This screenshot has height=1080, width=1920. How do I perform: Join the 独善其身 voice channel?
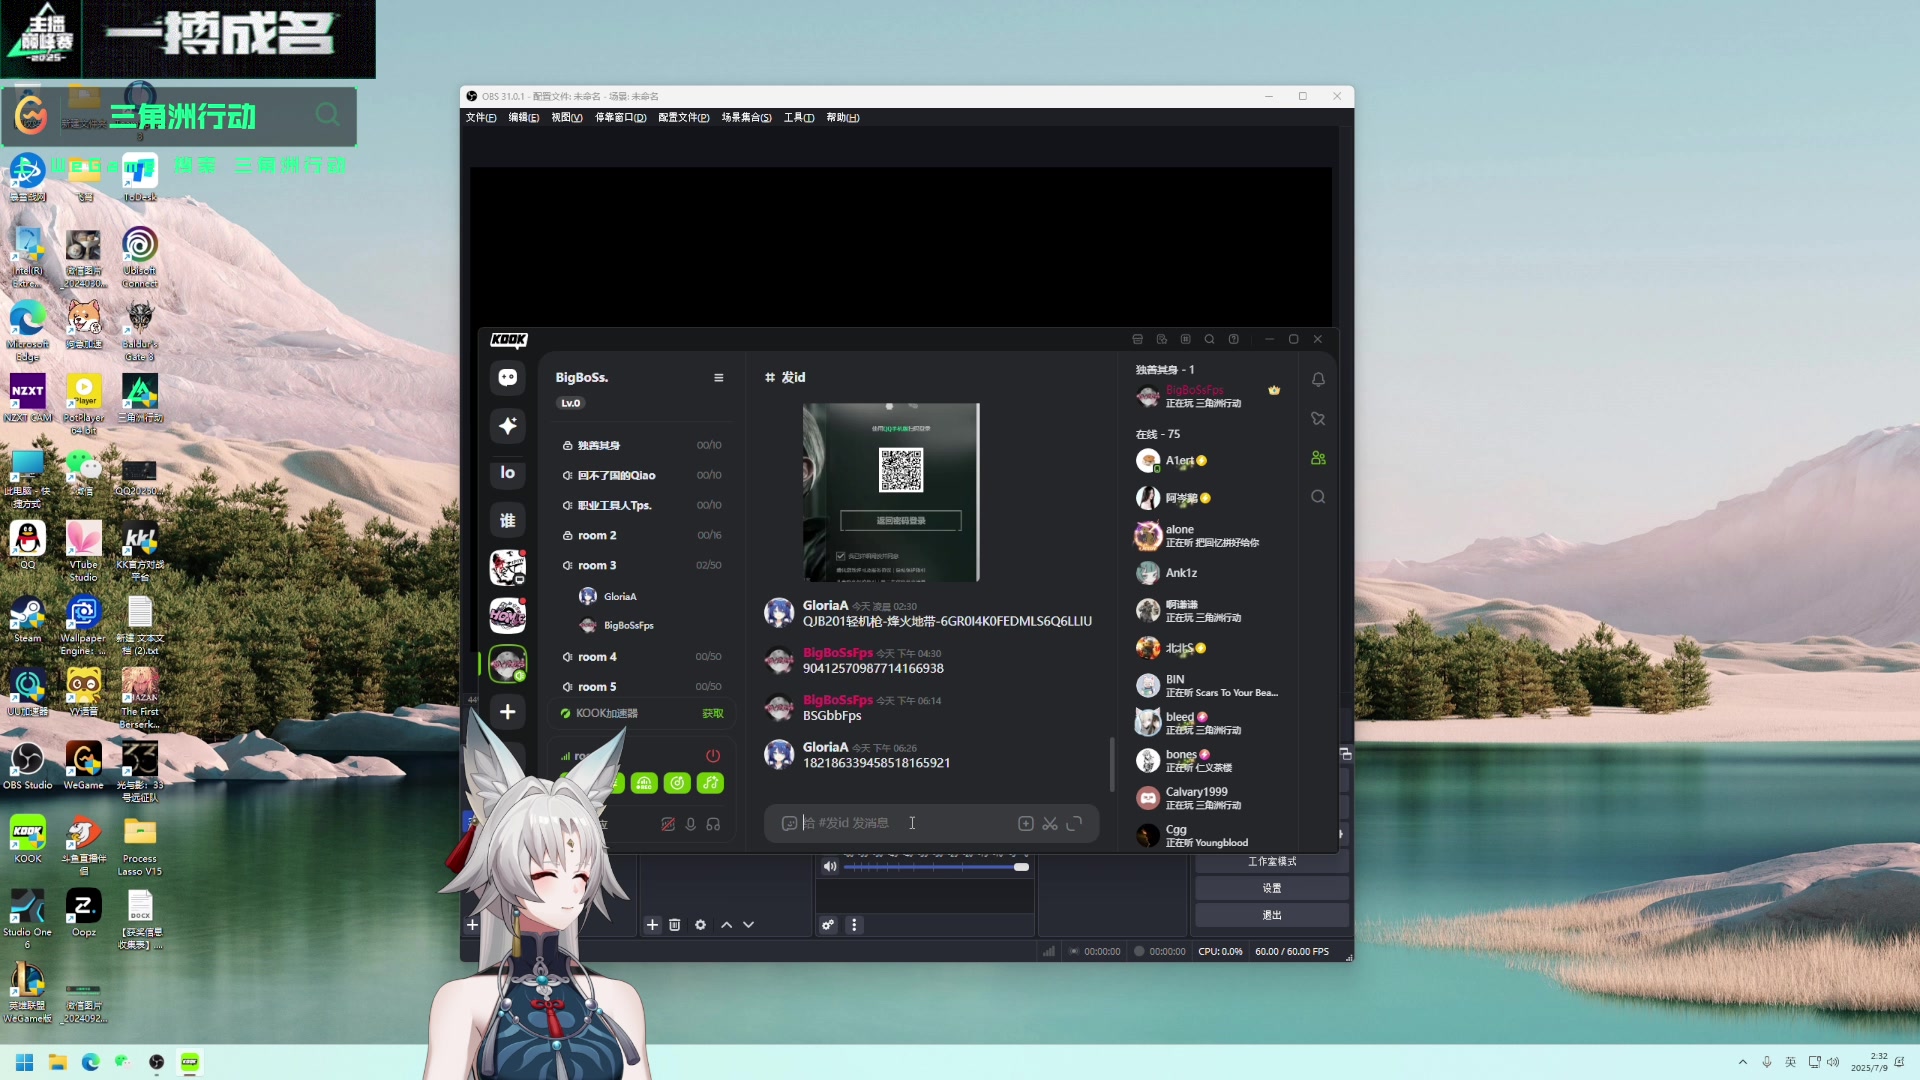641,446
